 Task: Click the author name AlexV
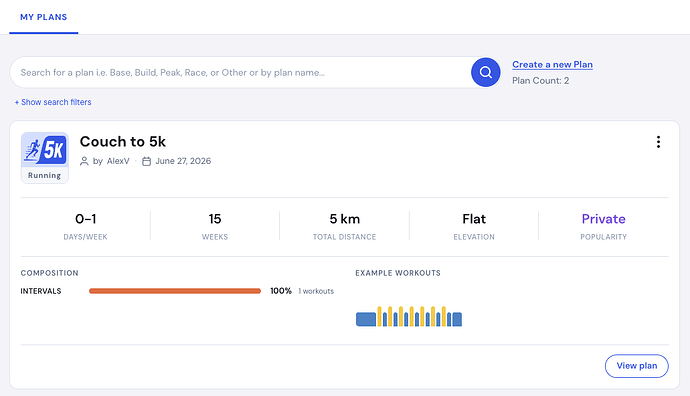click(118, 161)
